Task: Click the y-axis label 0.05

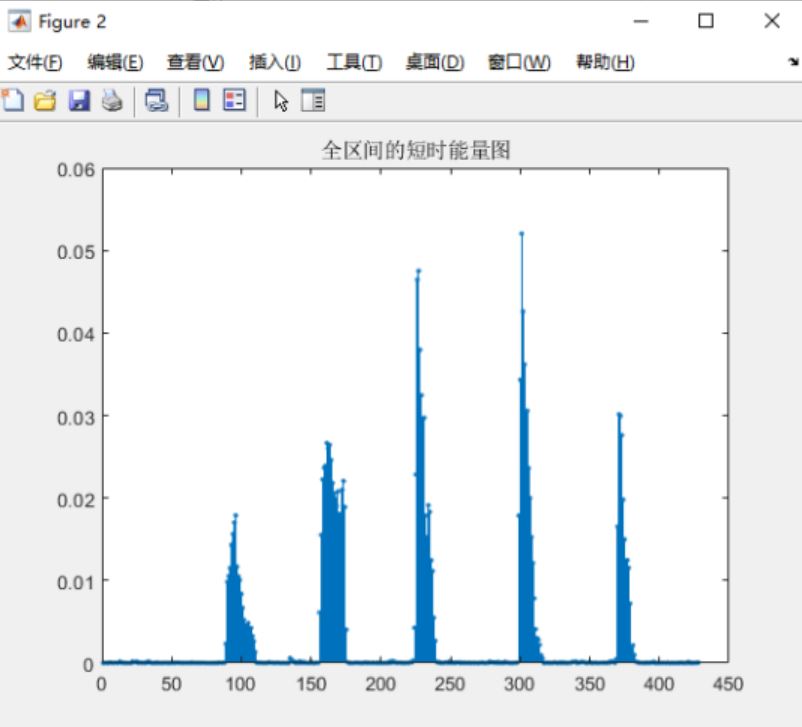Action: pos(76,252)
